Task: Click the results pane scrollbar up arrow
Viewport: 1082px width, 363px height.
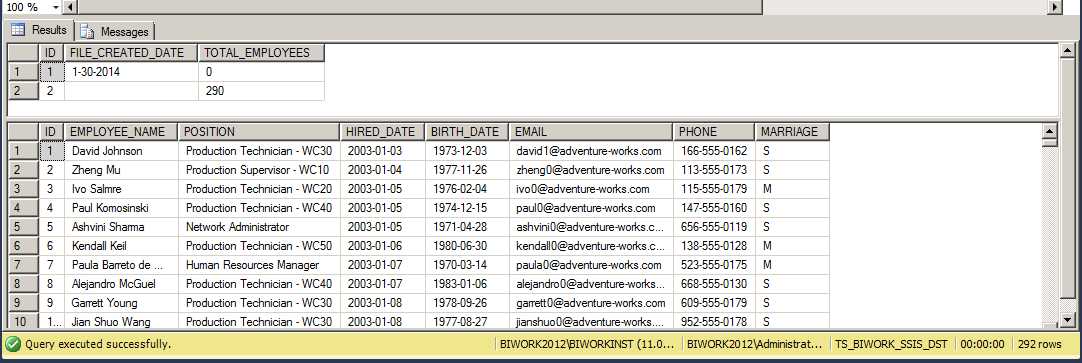Action: tap(1067, 51)
